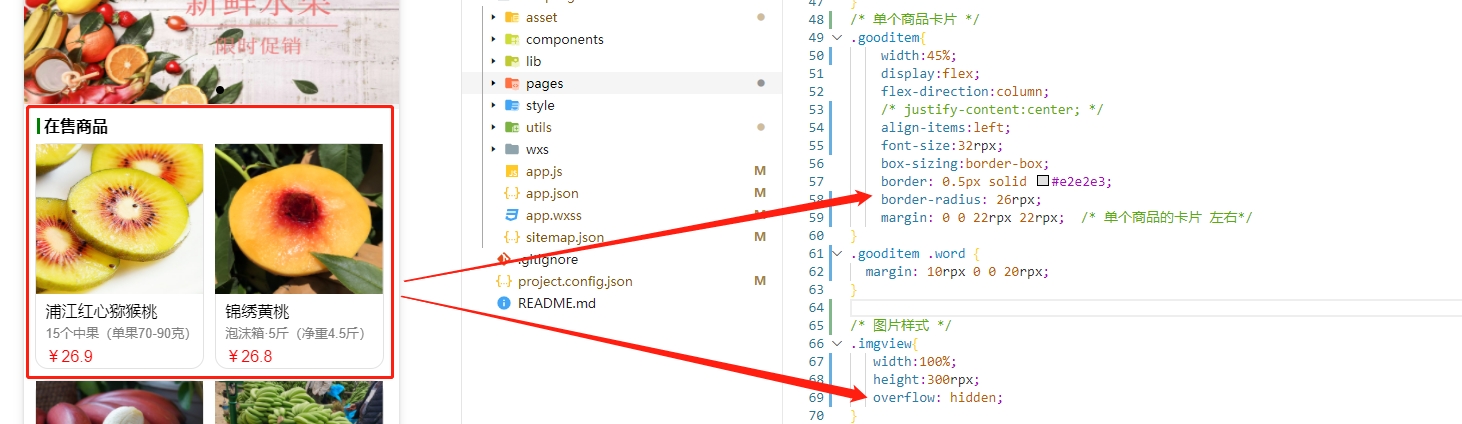Viewport: 1462px width, 424px height.
Task: Click the app.wxss stylesheet file icon
Action: tap(512, 215)
